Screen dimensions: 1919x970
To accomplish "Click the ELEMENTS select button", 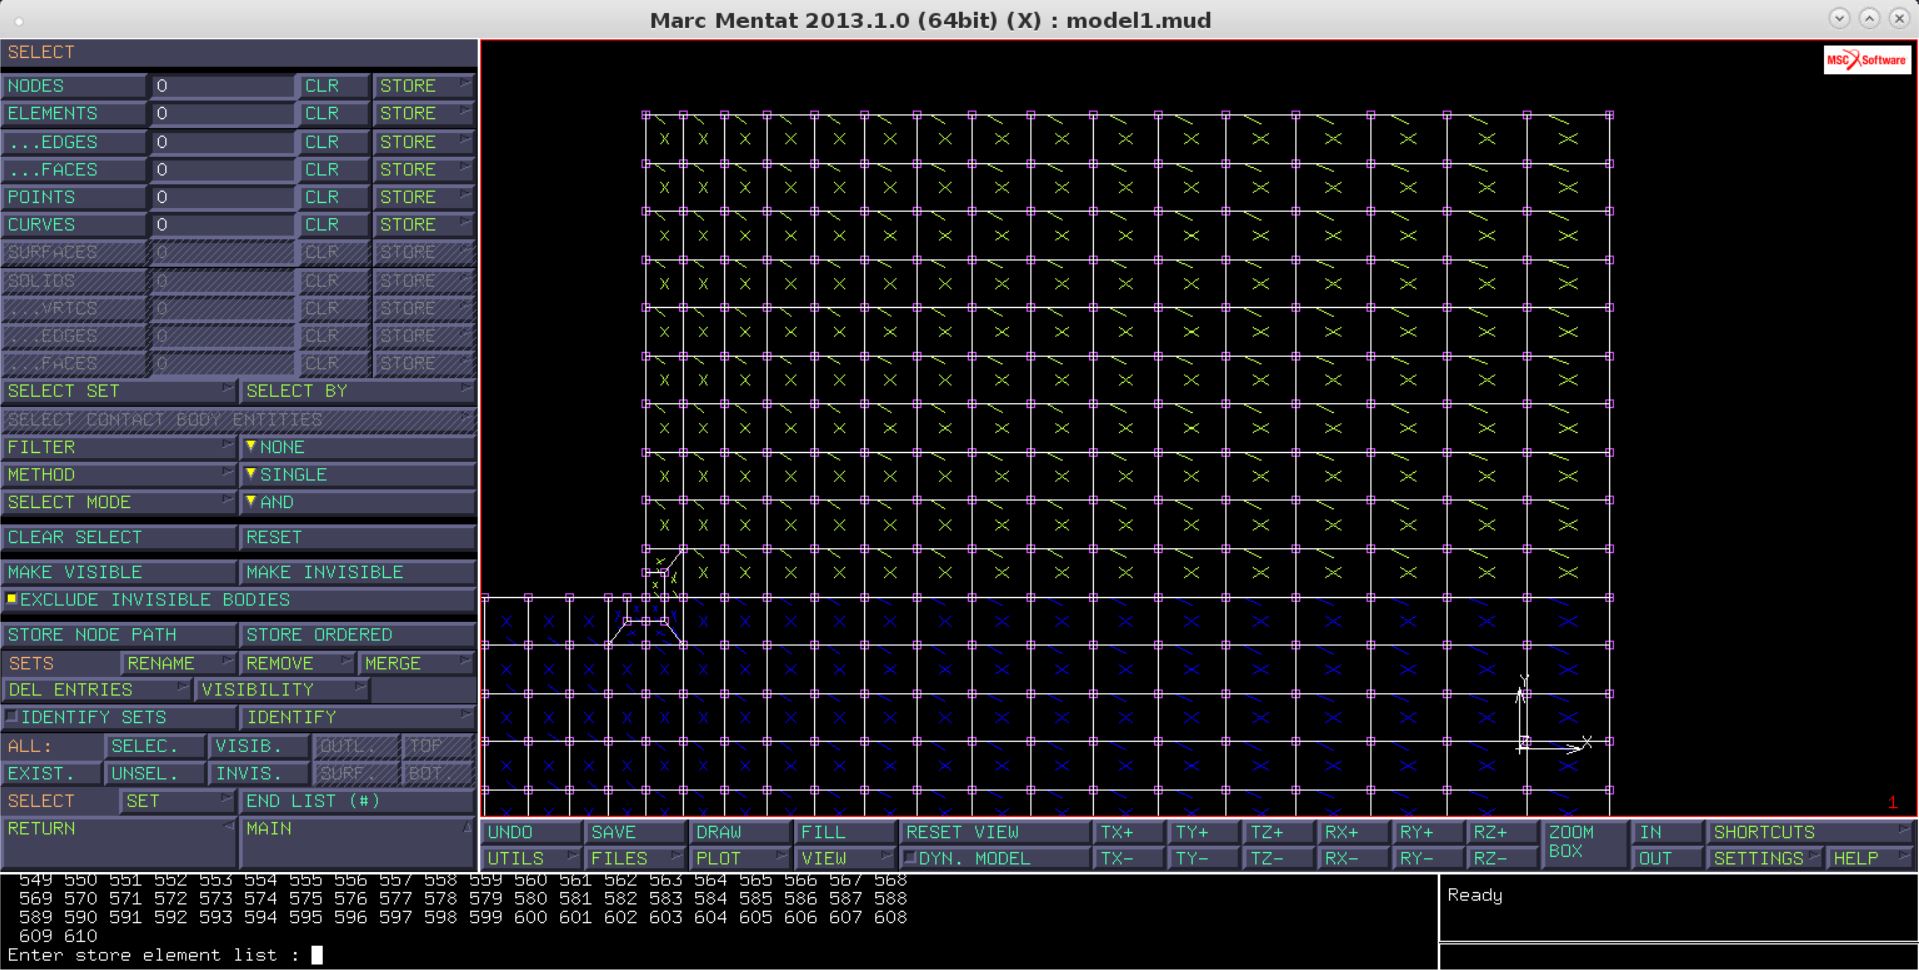I will tap(74, 114).
